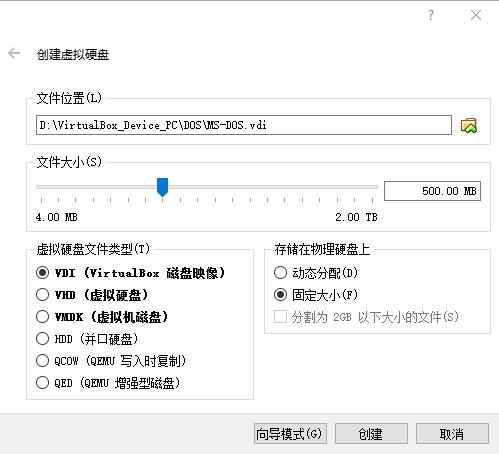Open the folder browse icon for file location

tap(469, 126)
